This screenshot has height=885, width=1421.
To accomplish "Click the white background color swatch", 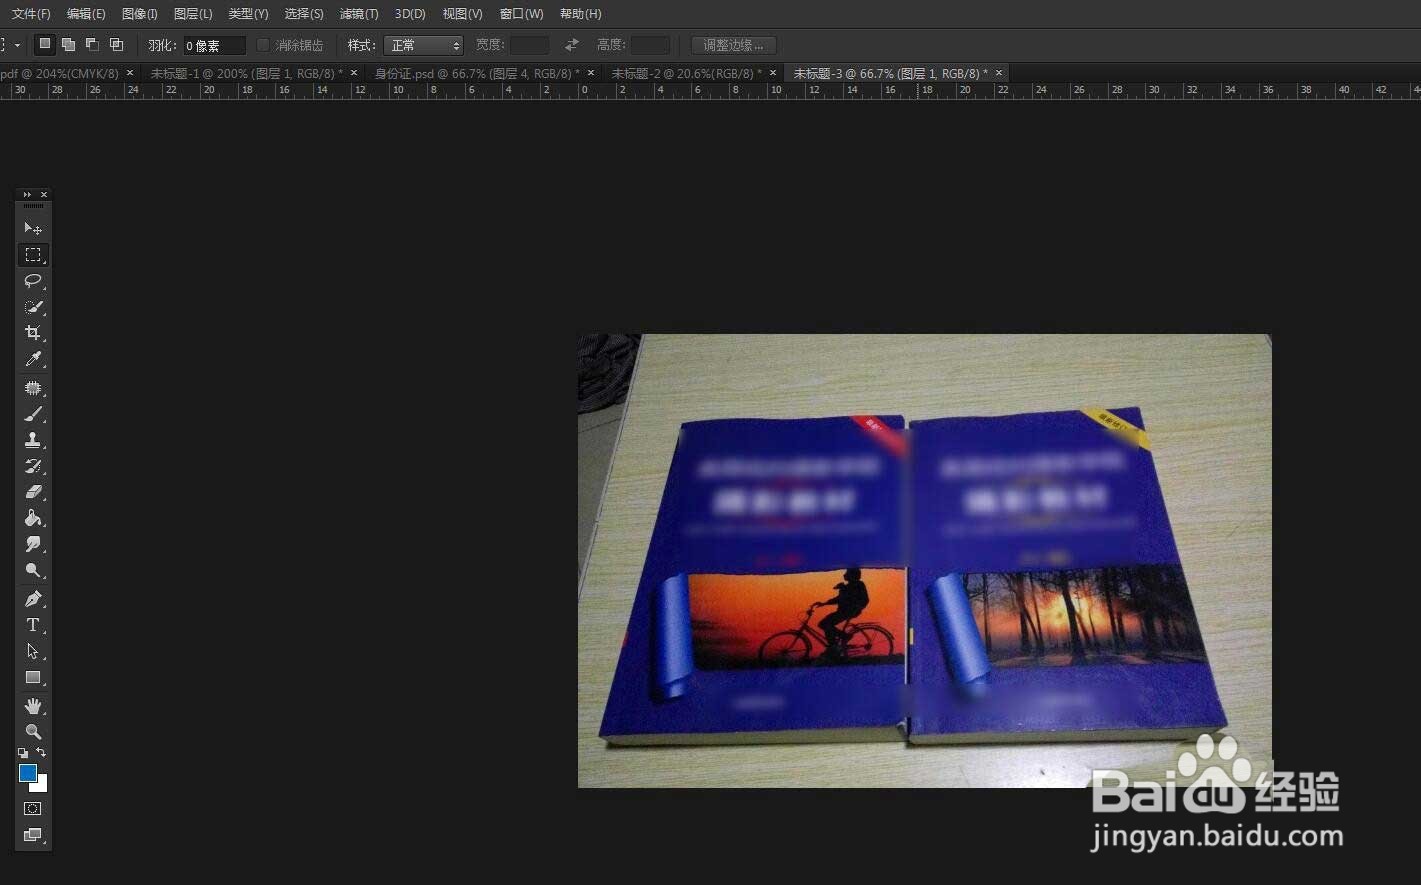I will point(41,786).
